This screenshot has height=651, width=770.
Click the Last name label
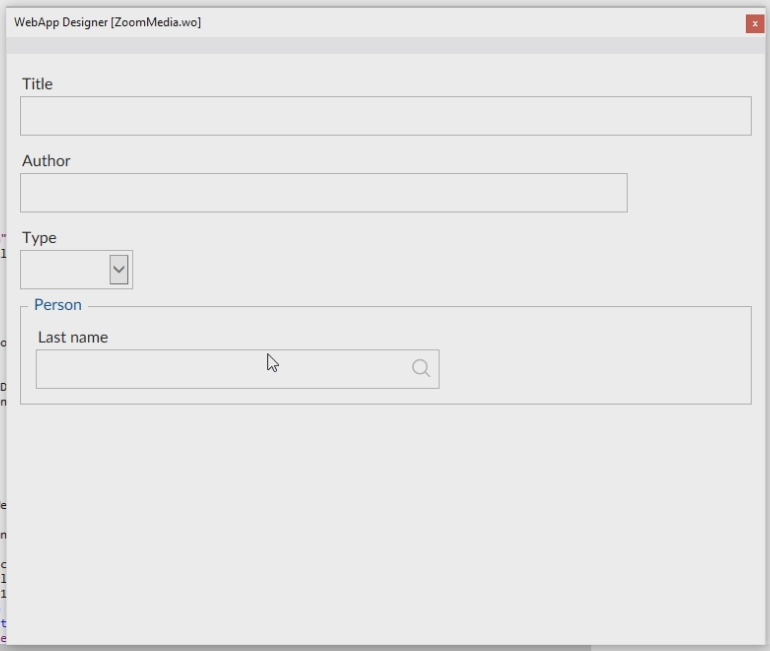73,337
